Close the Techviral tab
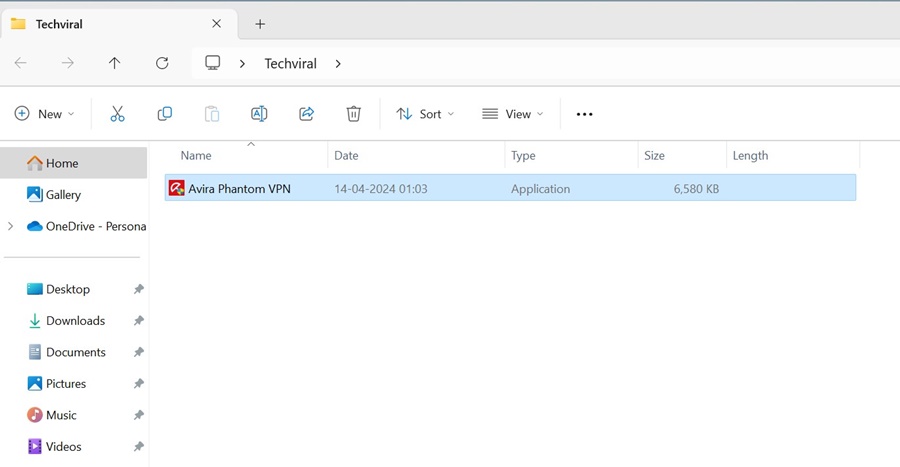This screenshot has width=900, height=467. point(216,24)
